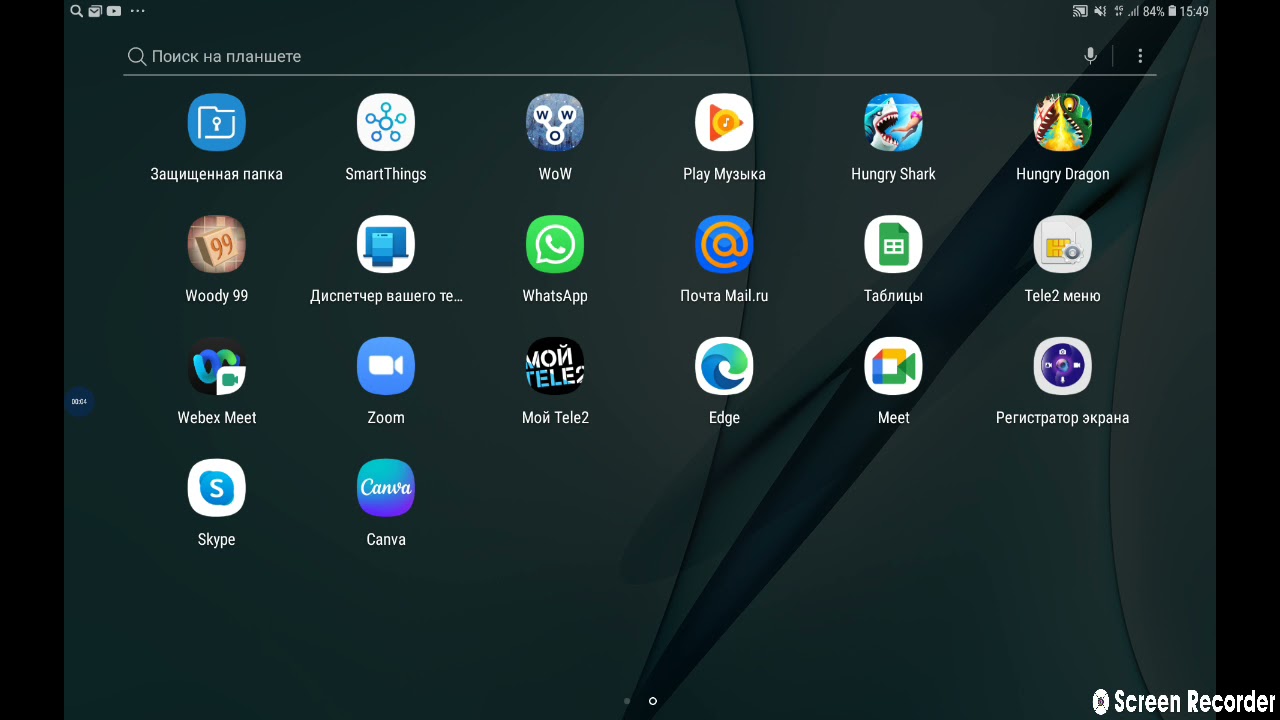
Task: Open Диспетчер вашего телефона app
Action: (x=386, y=245)
